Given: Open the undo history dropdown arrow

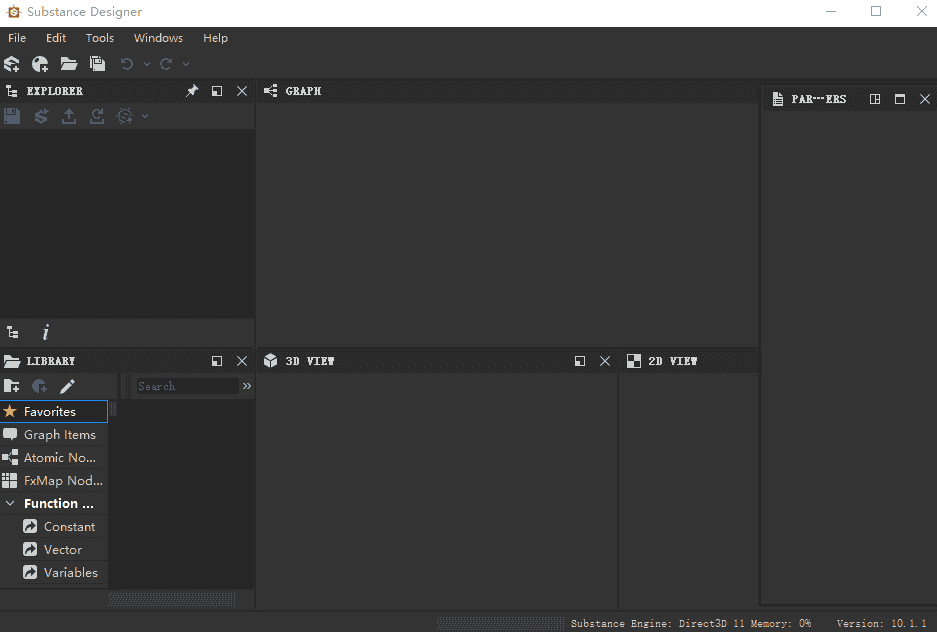Looking at the screenshot, I should (x=147, y=64).
